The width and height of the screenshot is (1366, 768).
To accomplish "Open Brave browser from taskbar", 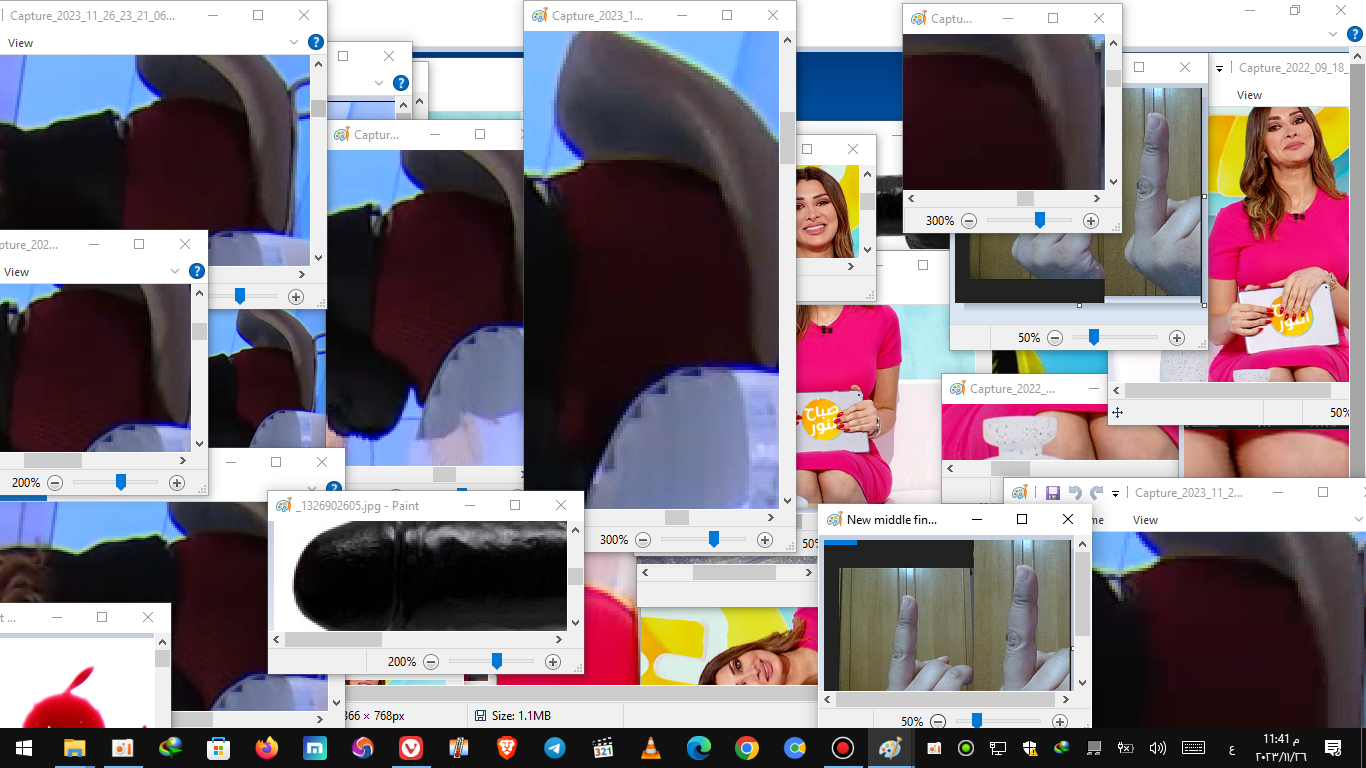I will pos(506,748).
